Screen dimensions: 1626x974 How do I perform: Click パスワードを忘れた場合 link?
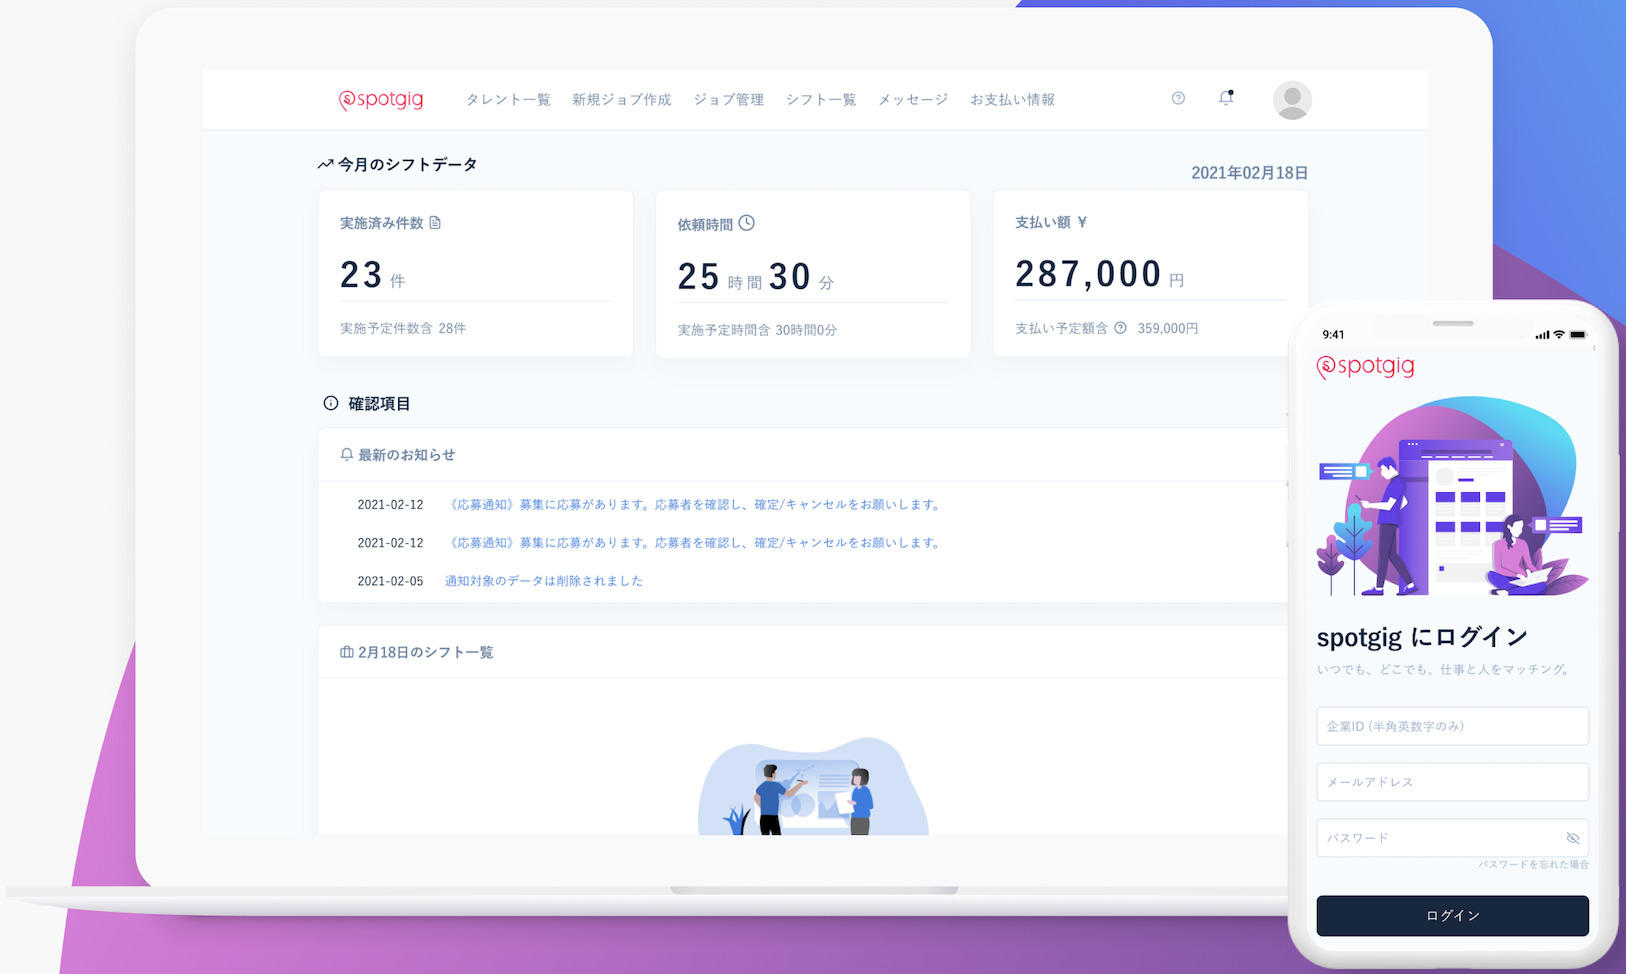[1533, 864]
